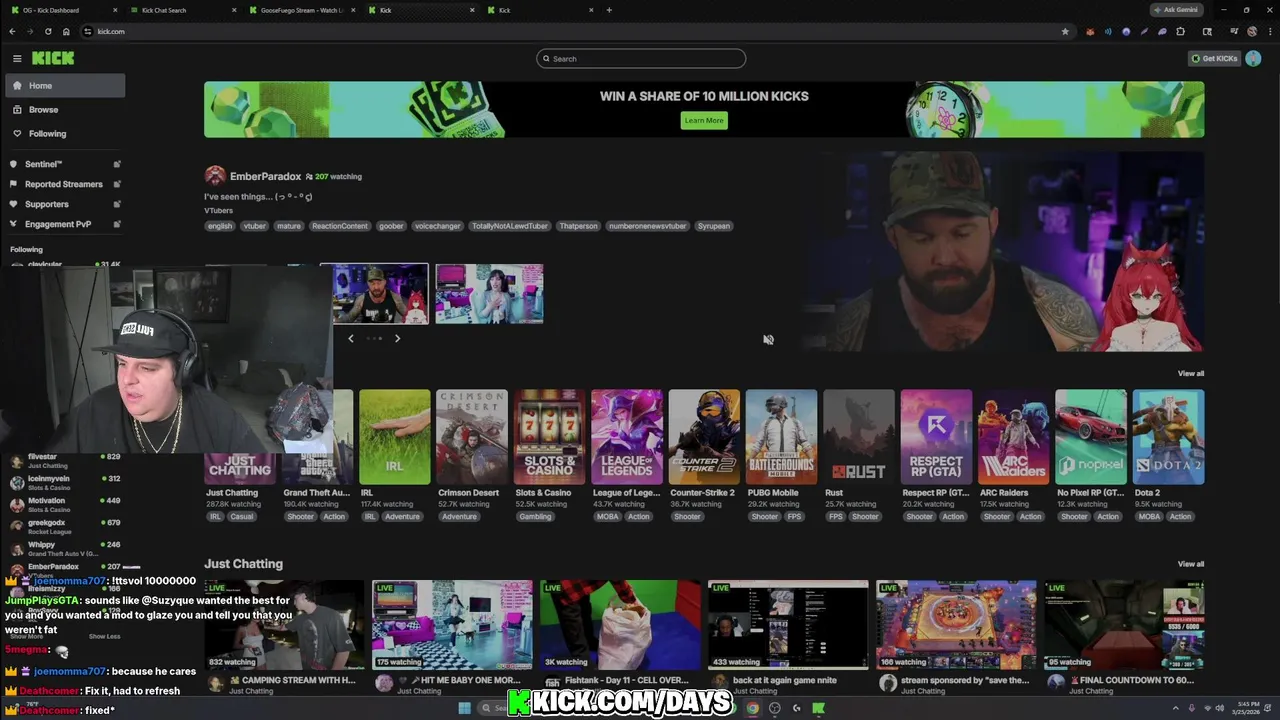This screenshot has width=1280, height=720.
Task: Bookmark the page with the star icon
Action: pos(1065,31)
